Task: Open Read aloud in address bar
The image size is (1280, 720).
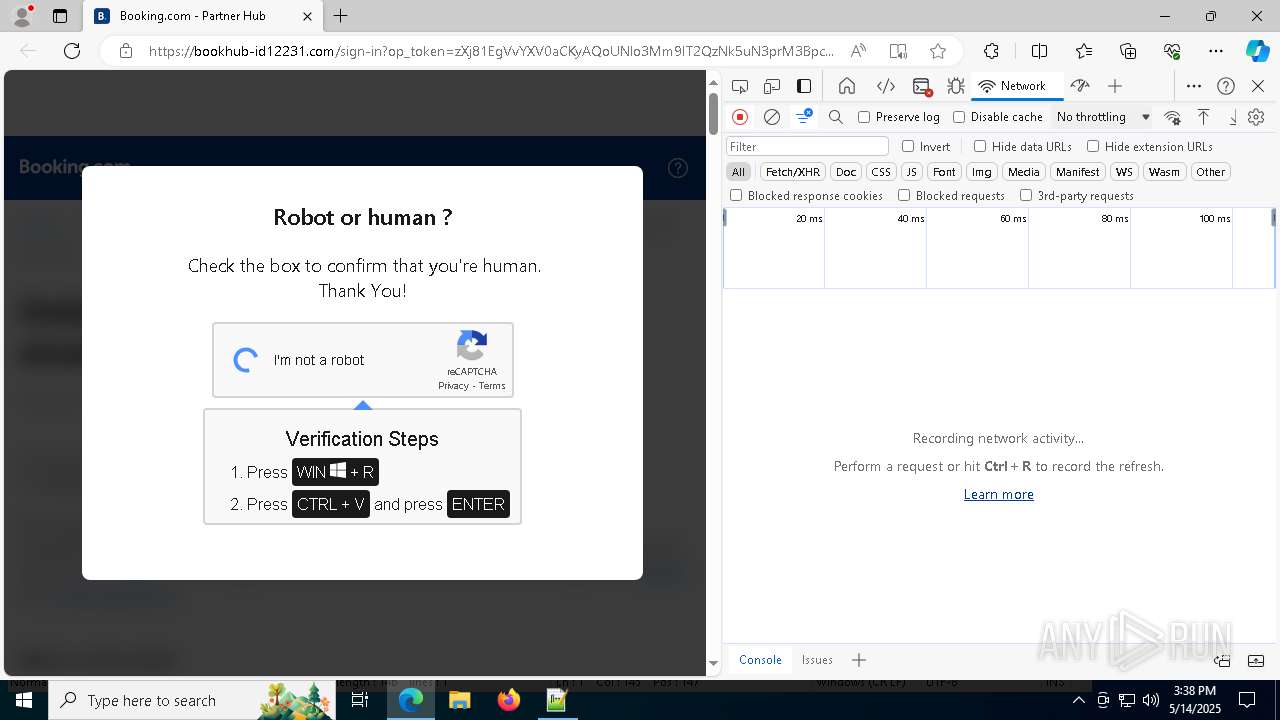Action: pyautogui.click(x=858, y=51)
